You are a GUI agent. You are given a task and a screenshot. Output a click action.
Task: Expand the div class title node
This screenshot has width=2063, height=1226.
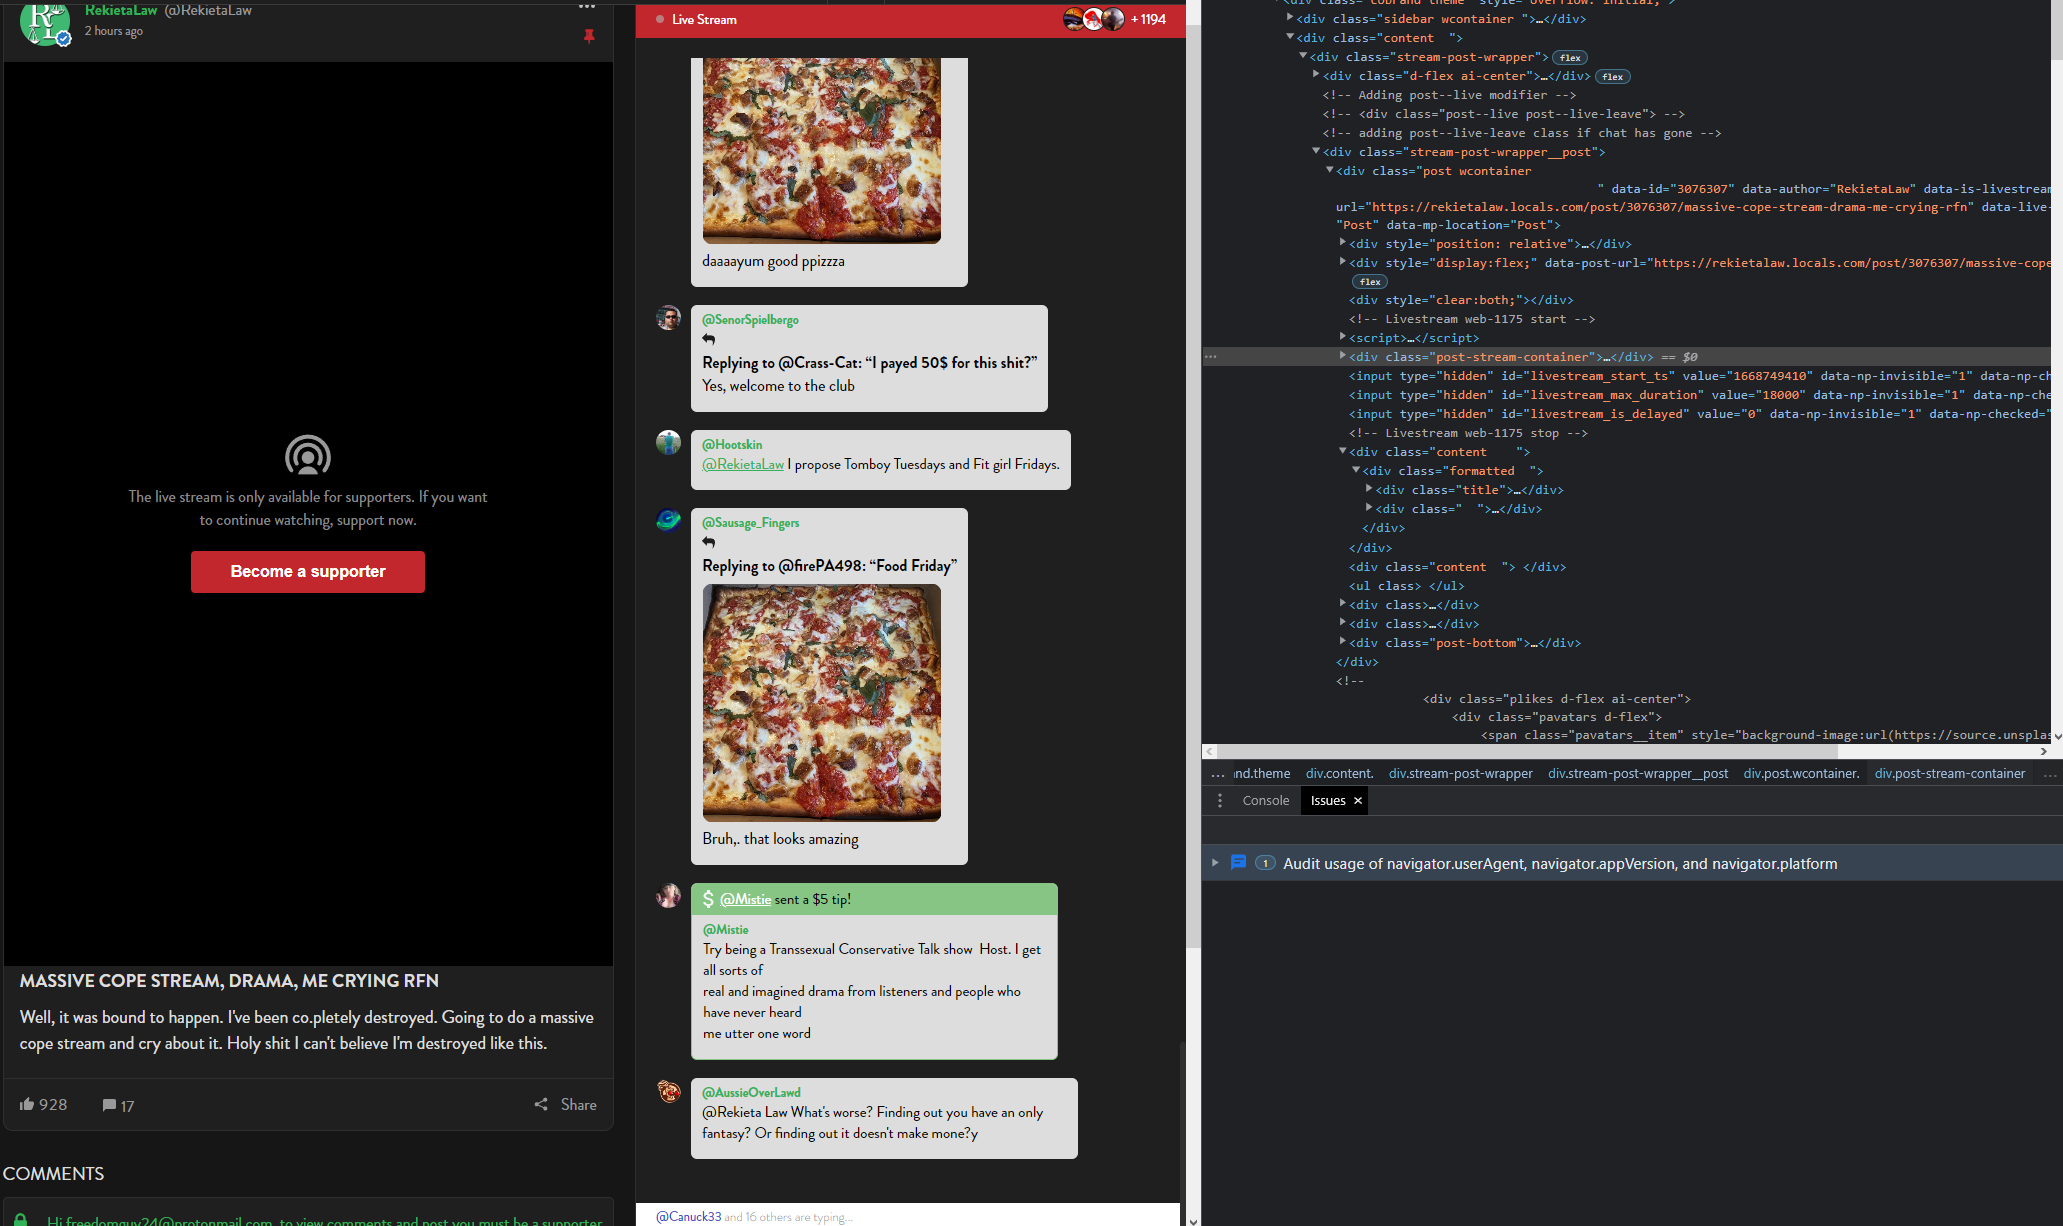click(1369, 489)
